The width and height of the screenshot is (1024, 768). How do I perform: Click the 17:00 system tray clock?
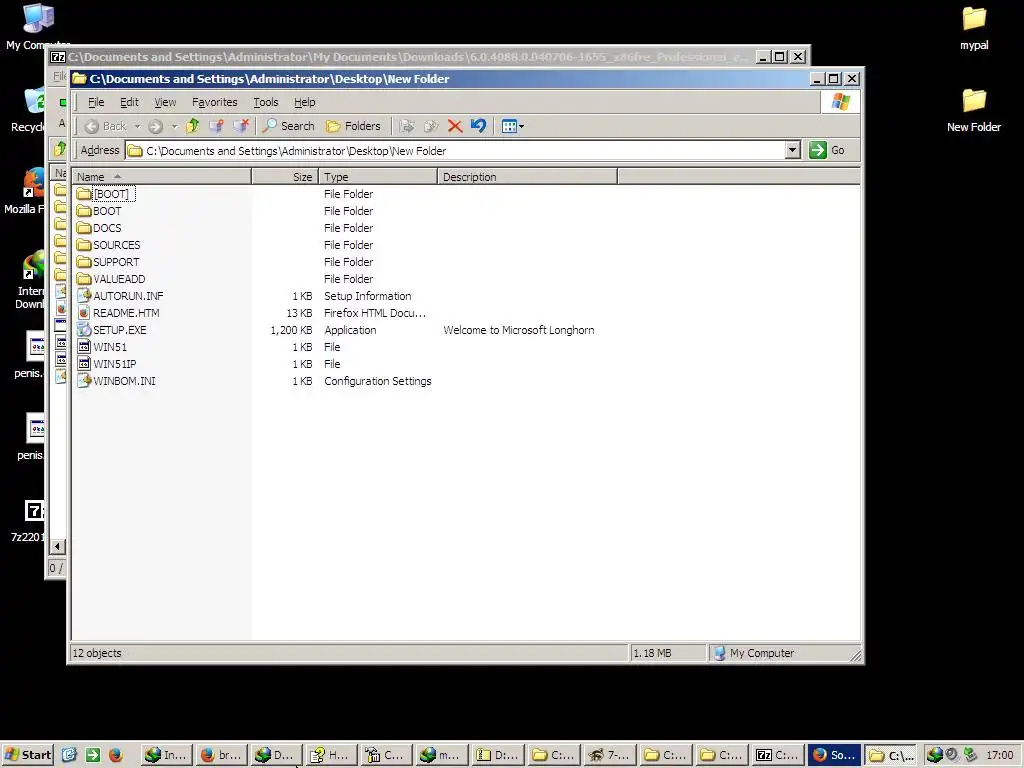pos(1000,755)
